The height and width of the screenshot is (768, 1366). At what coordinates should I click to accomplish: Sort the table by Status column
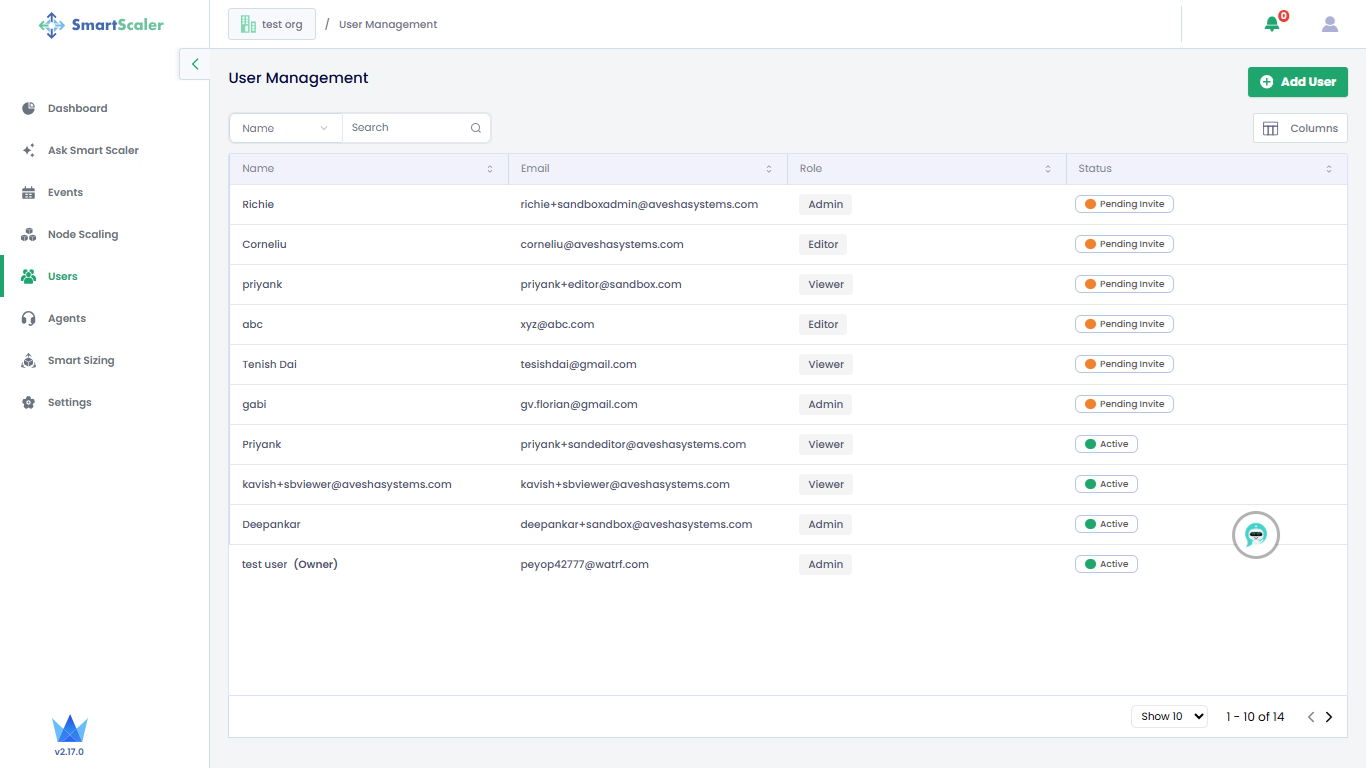(1329, 169)
